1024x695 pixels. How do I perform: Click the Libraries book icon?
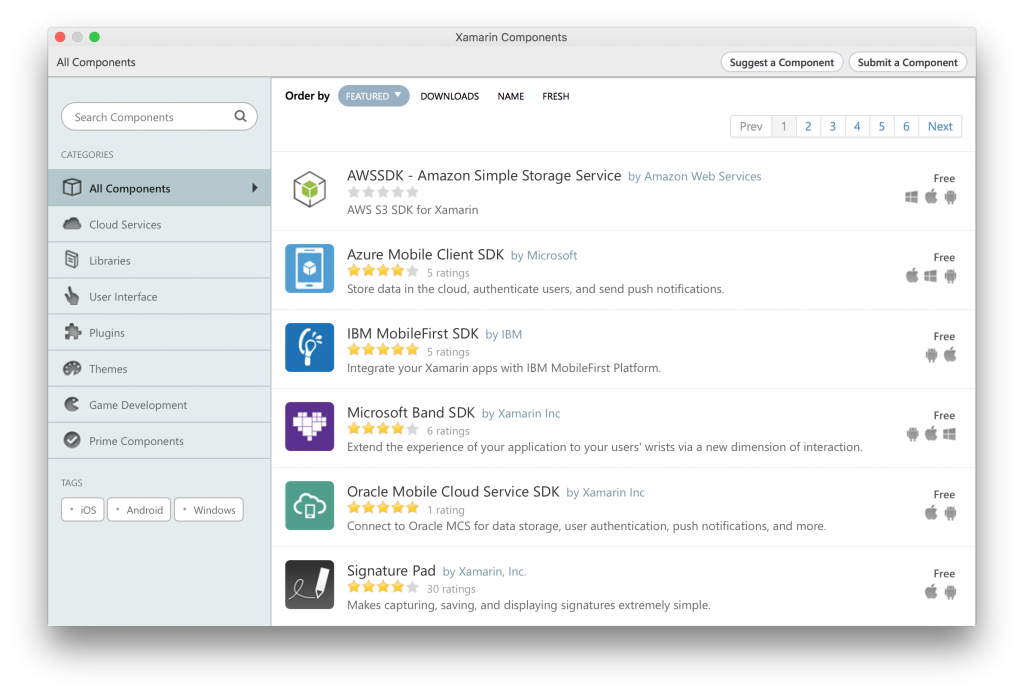[72, 259]
